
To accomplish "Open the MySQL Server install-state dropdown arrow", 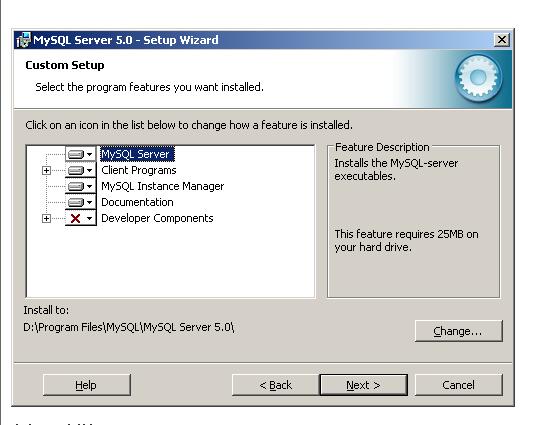I will pos(90,154).
